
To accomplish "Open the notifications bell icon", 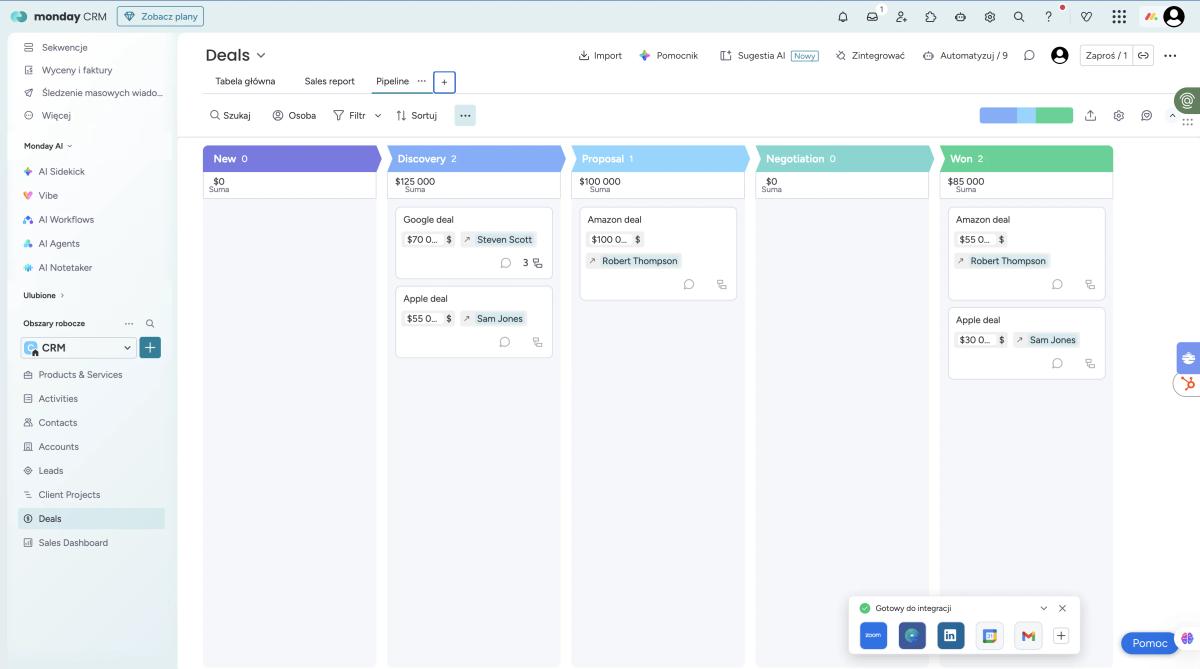I will (x=843, y=16).
